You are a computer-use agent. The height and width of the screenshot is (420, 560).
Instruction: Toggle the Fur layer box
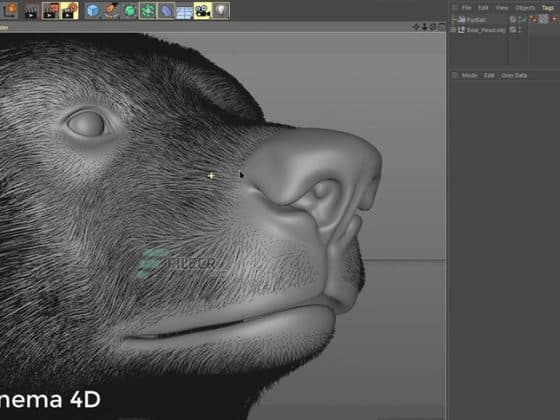point(513,20)
